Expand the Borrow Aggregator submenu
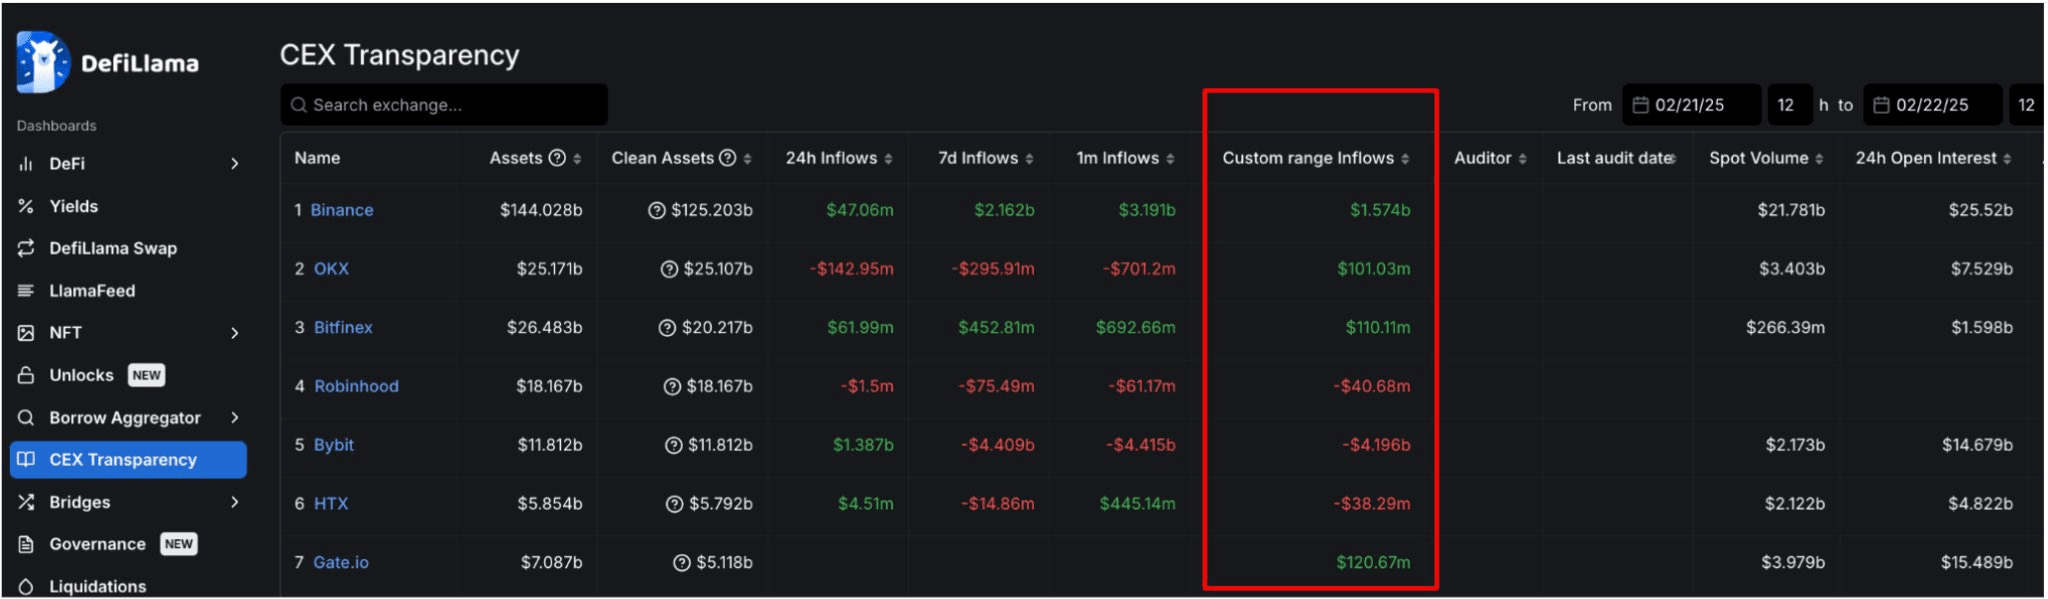The image size is (2048, 599). [x=235, y=418]
